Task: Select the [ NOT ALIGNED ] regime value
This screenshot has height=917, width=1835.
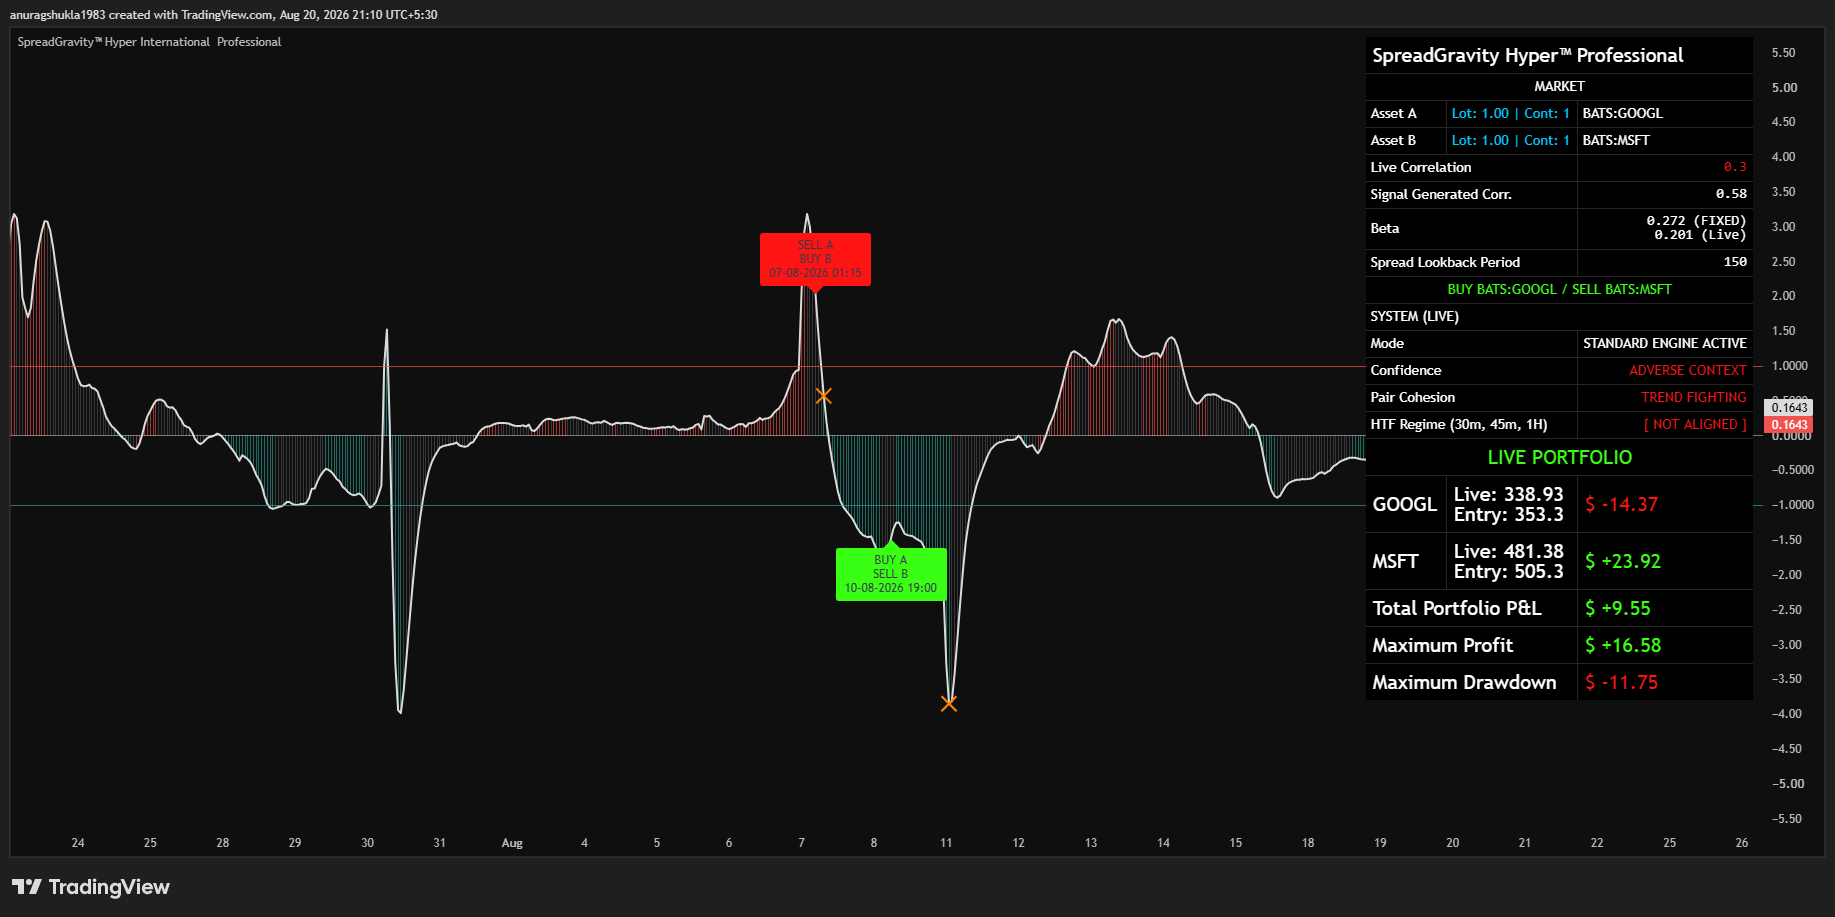Action: 1695,425
